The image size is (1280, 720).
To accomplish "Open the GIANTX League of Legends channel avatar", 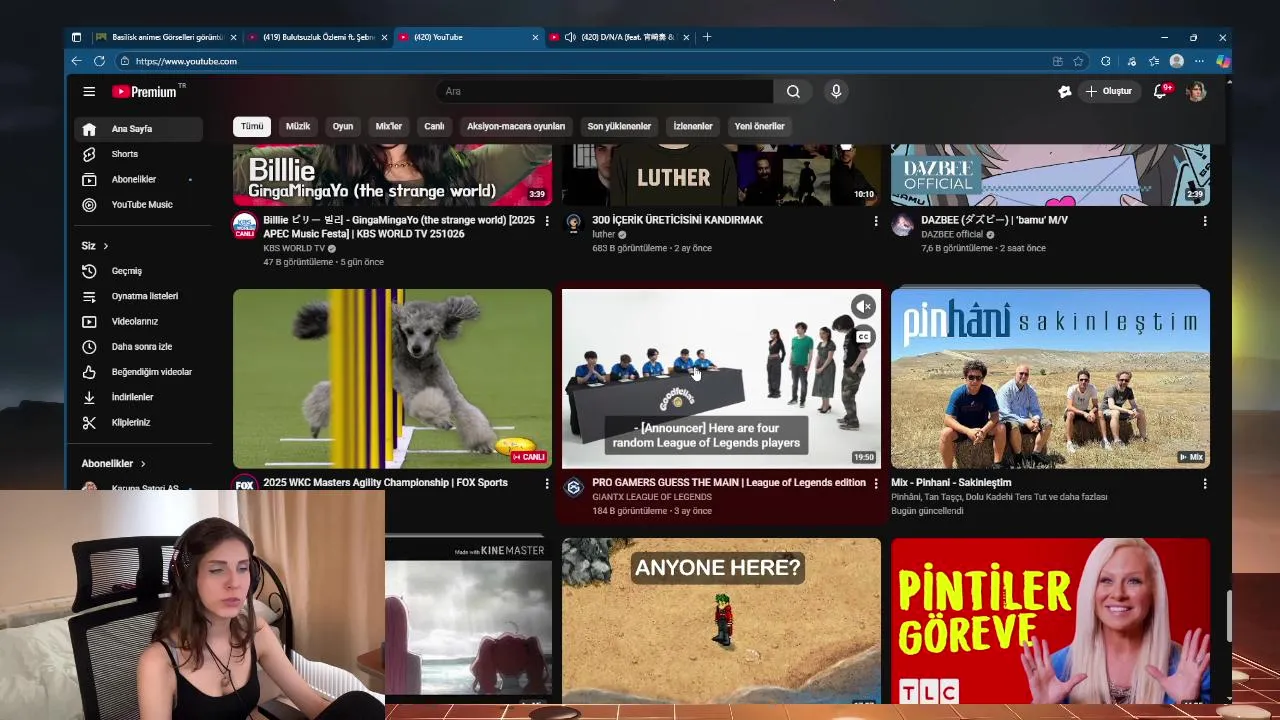I will (x=573, y=487).
